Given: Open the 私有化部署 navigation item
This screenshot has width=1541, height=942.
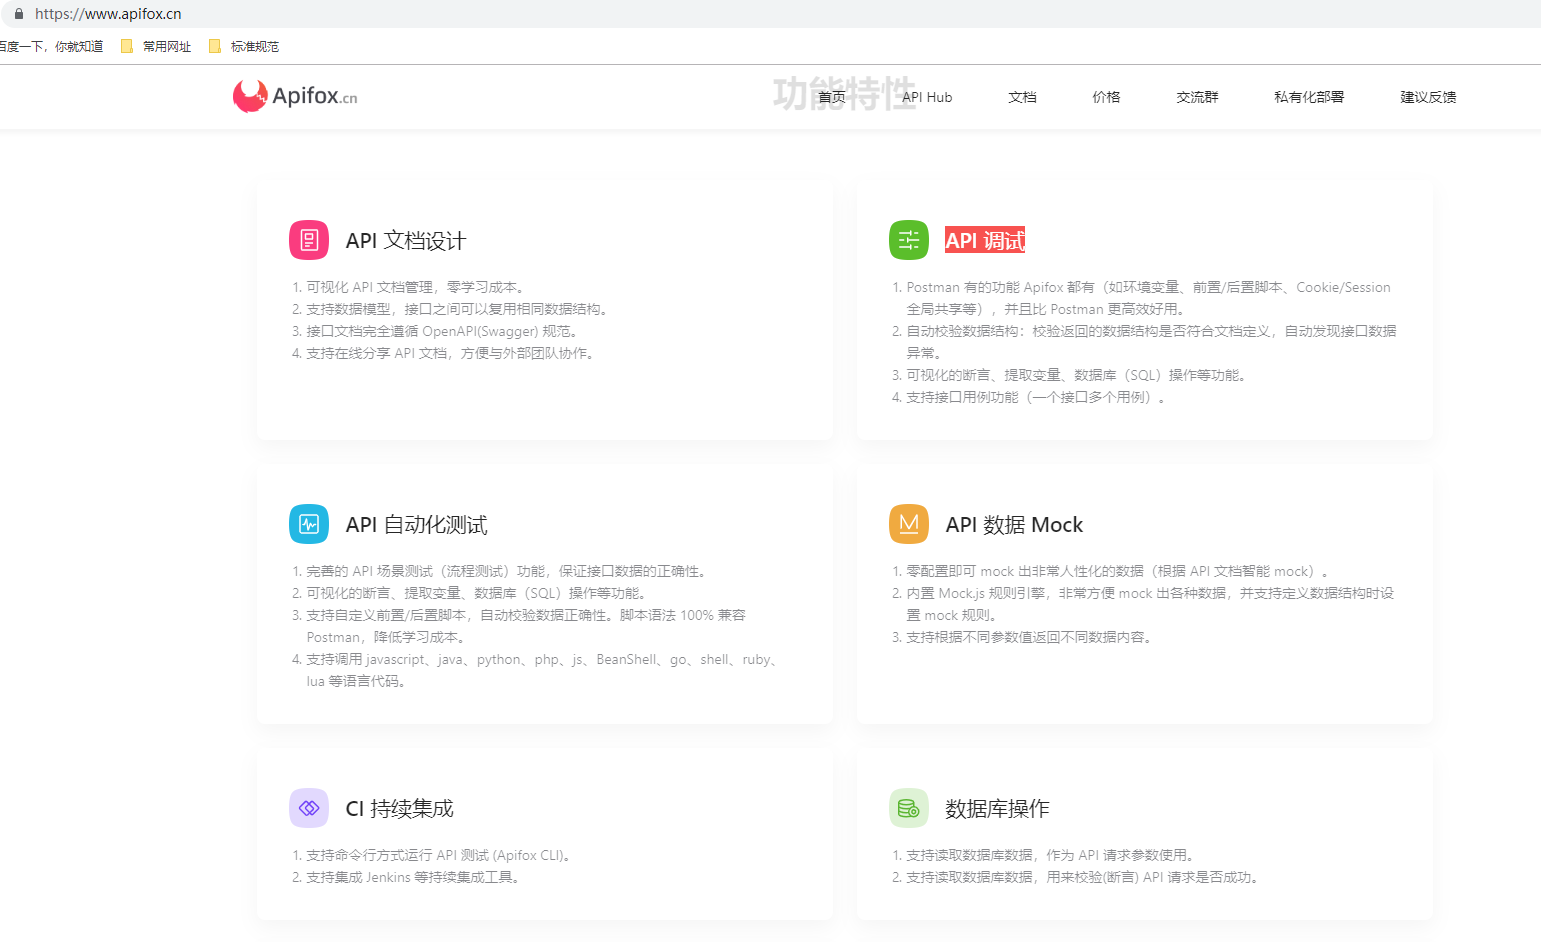Looking at the screenshot, I should pyautogui.click(x=1309, y=97).
